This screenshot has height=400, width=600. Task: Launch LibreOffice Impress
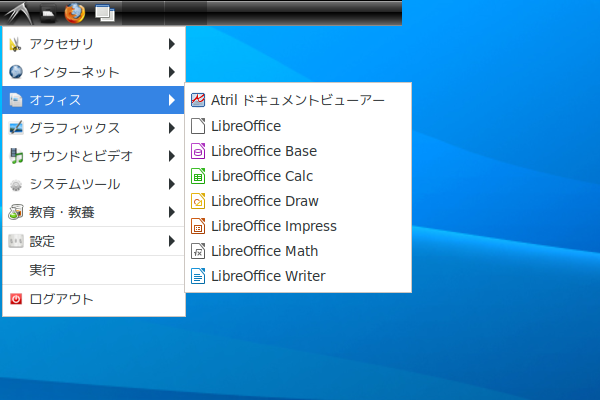click(298, 226)
